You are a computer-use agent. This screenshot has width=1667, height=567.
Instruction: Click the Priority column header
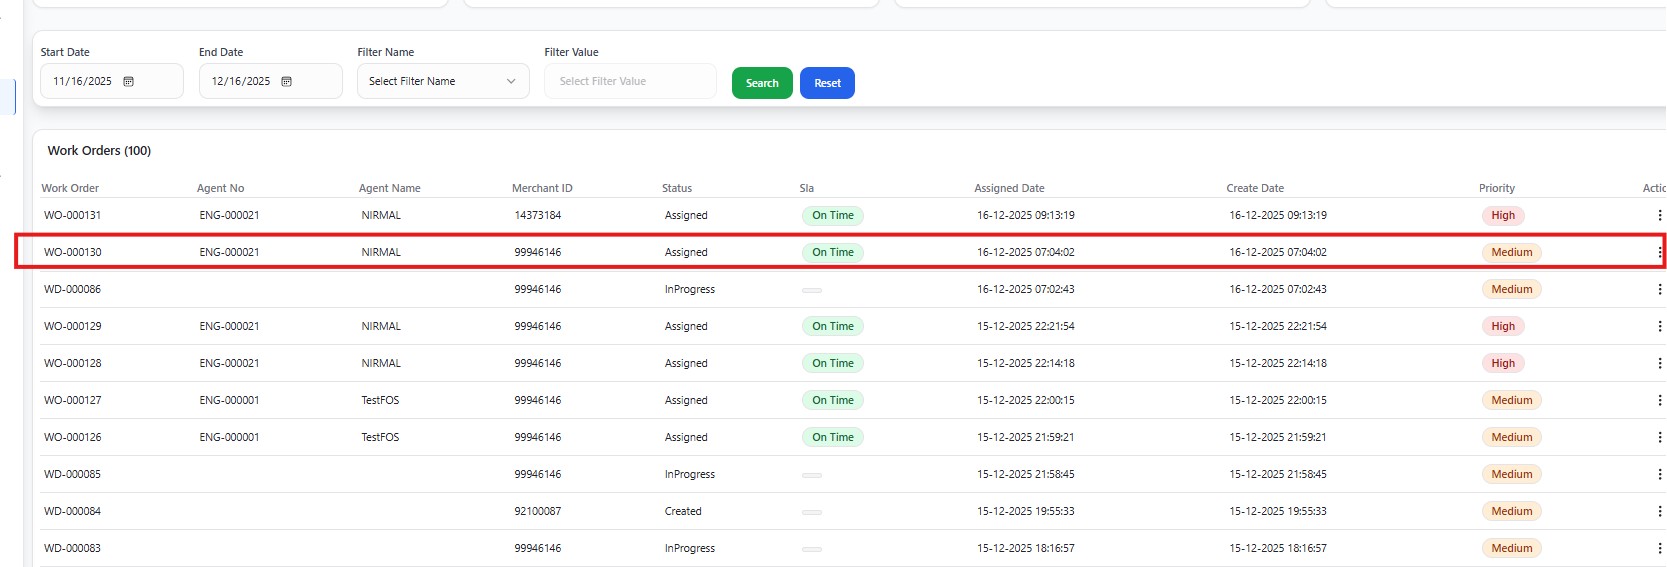[x=1496, y=188]
